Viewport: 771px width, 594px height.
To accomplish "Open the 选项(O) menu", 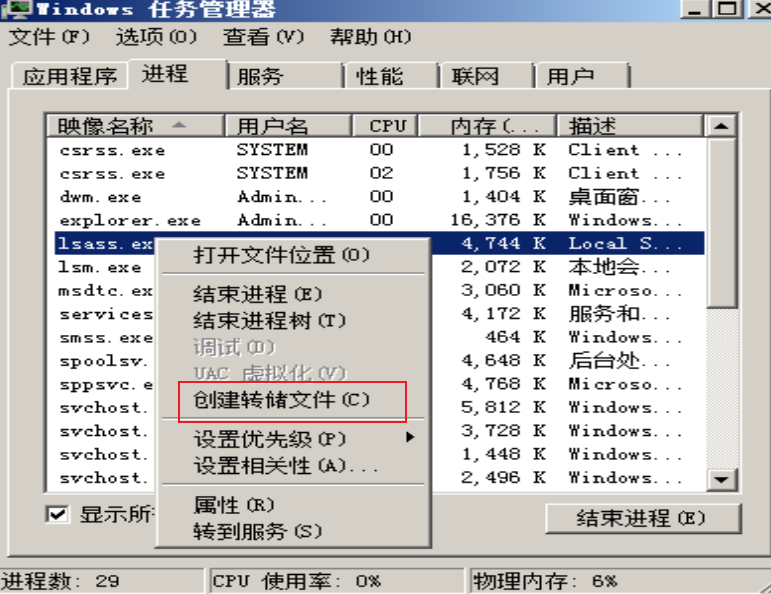I will coord(156,37).
